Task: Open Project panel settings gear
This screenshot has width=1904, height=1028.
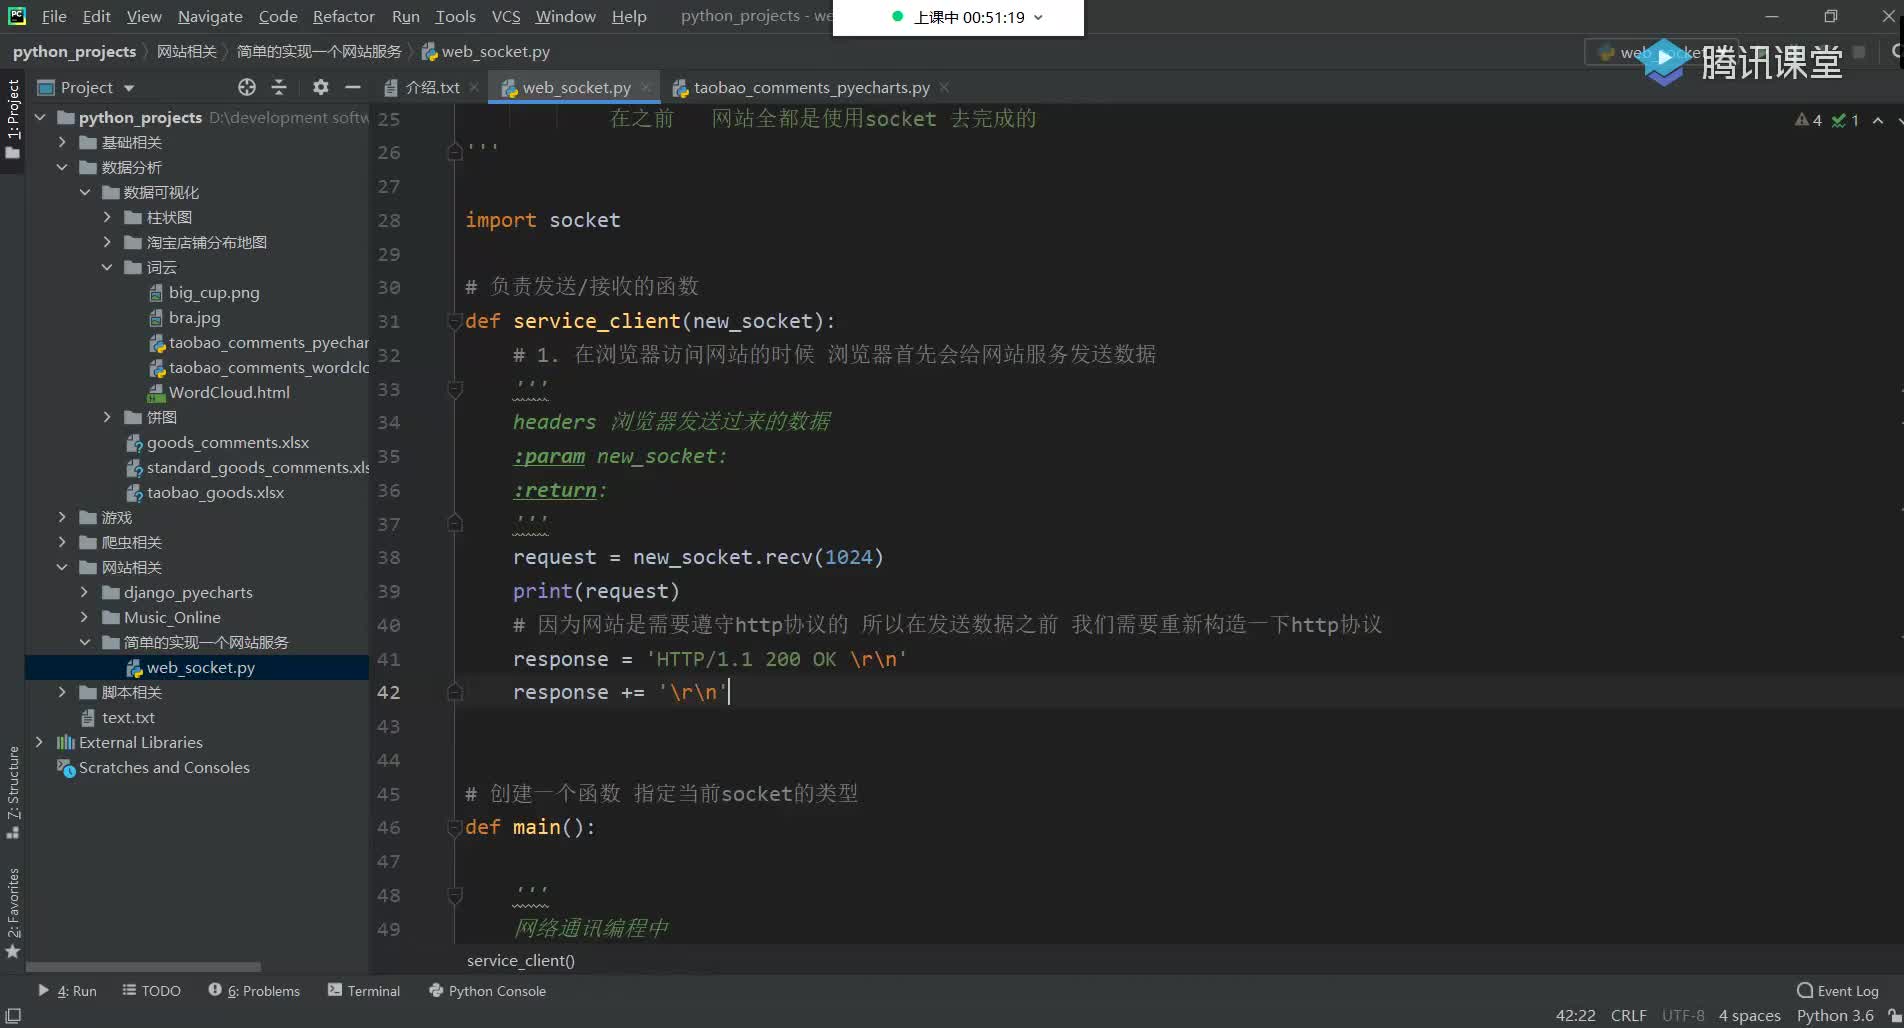Action: pos(320,87)
